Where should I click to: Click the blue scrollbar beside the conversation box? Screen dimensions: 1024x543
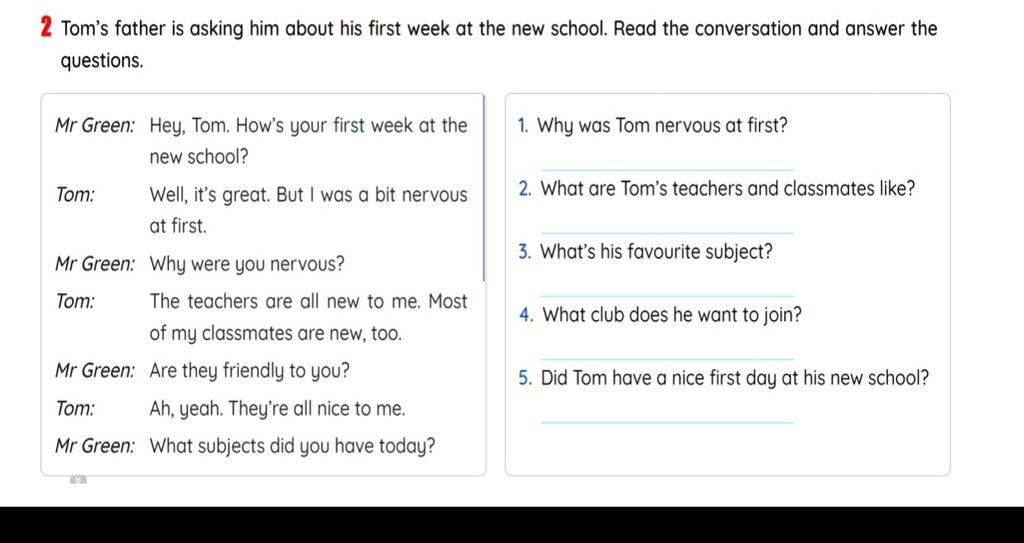point(484,188)
